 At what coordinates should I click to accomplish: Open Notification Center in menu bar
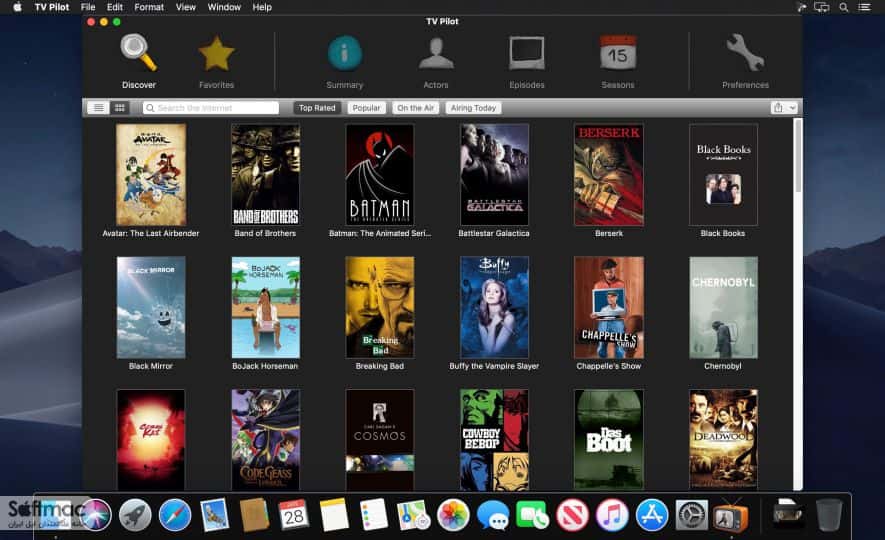864,7
